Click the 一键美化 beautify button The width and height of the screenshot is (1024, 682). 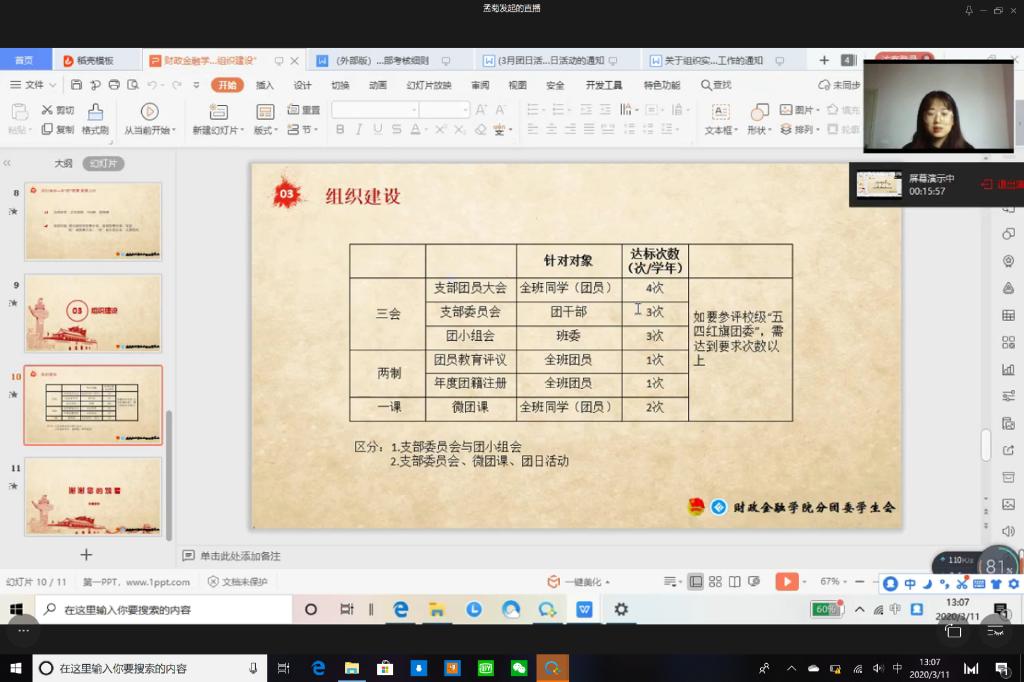(578, 581)
